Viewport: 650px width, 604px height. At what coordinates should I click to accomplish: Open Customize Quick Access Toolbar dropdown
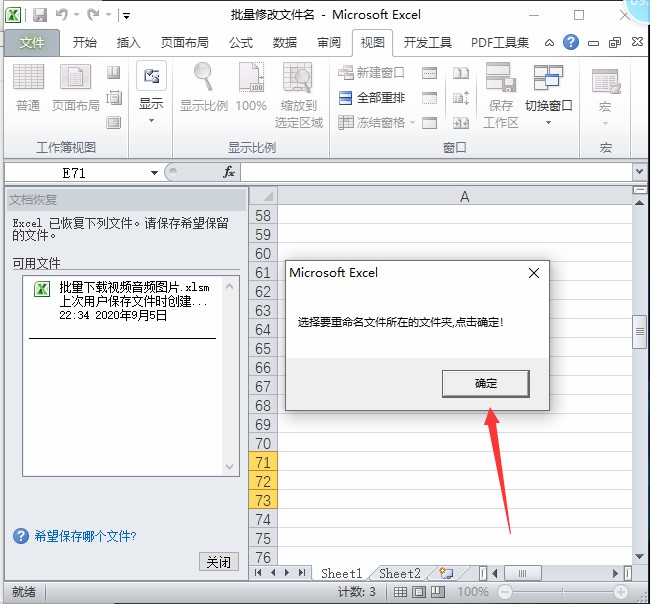(126, 16)
